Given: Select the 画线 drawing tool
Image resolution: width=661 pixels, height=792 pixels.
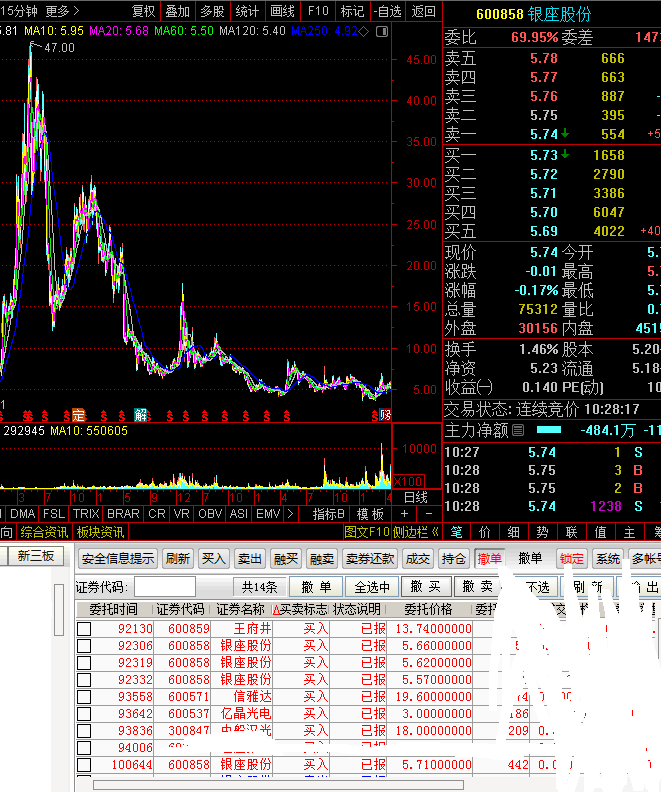Looking at the screenshot, I should pyautogui.click(x=282, y=11).
